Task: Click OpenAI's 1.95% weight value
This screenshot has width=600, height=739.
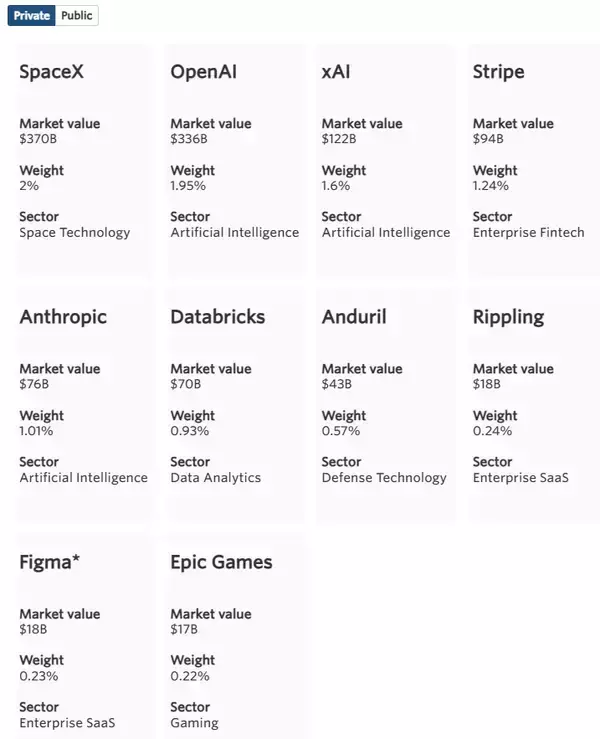Action: [x=188, y=185]
